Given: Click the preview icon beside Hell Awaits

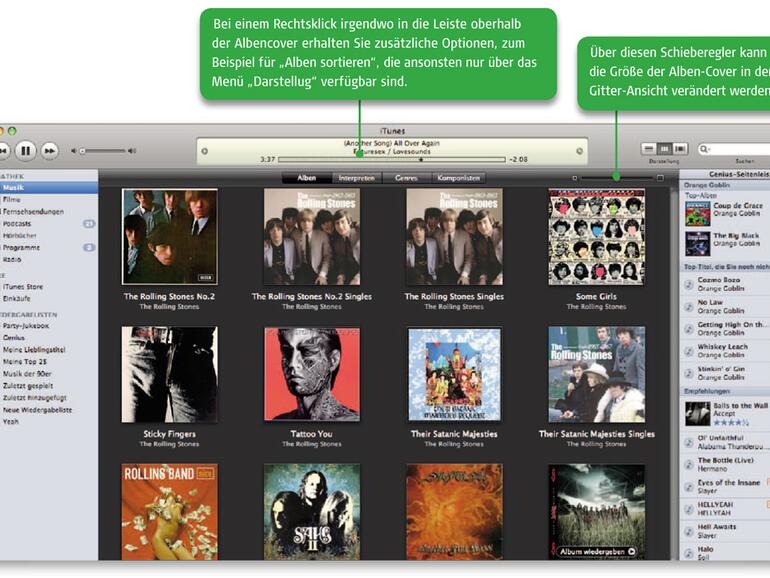Looking at the screenshot, I should pyautogui.click(x=688, y=531).
